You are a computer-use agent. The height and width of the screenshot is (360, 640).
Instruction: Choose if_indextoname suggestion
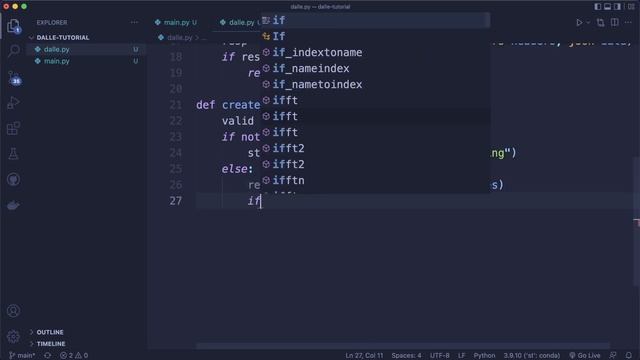pyautogui.click(x=376, y=52)
